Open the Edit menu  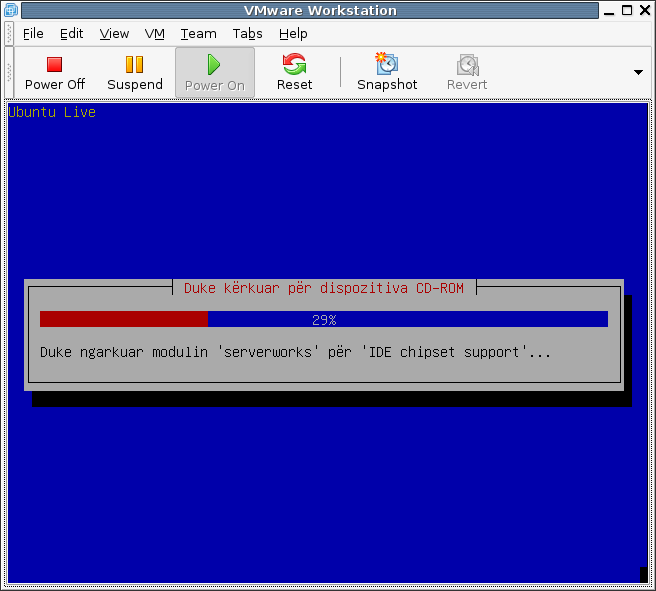click(x=72, y=33)
